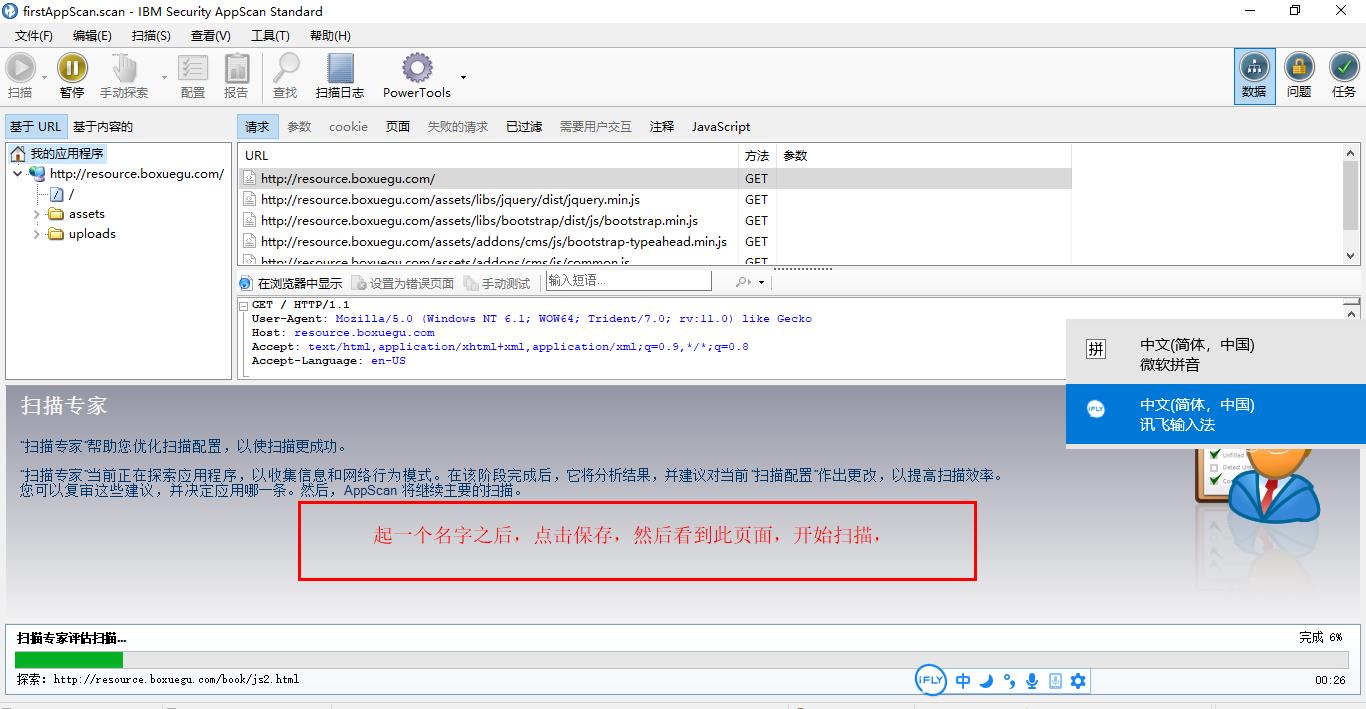Collapse the http://resource.boxuegu.com/ tree node
The image size is (1366, 709).
point(18,174)
